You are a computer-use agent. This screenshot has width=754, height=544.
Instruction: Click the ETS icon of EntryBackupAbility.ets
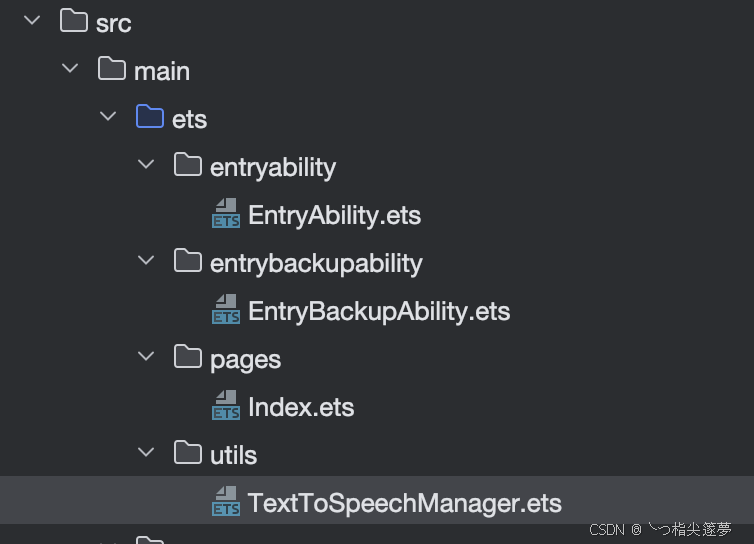coord(226,309)
